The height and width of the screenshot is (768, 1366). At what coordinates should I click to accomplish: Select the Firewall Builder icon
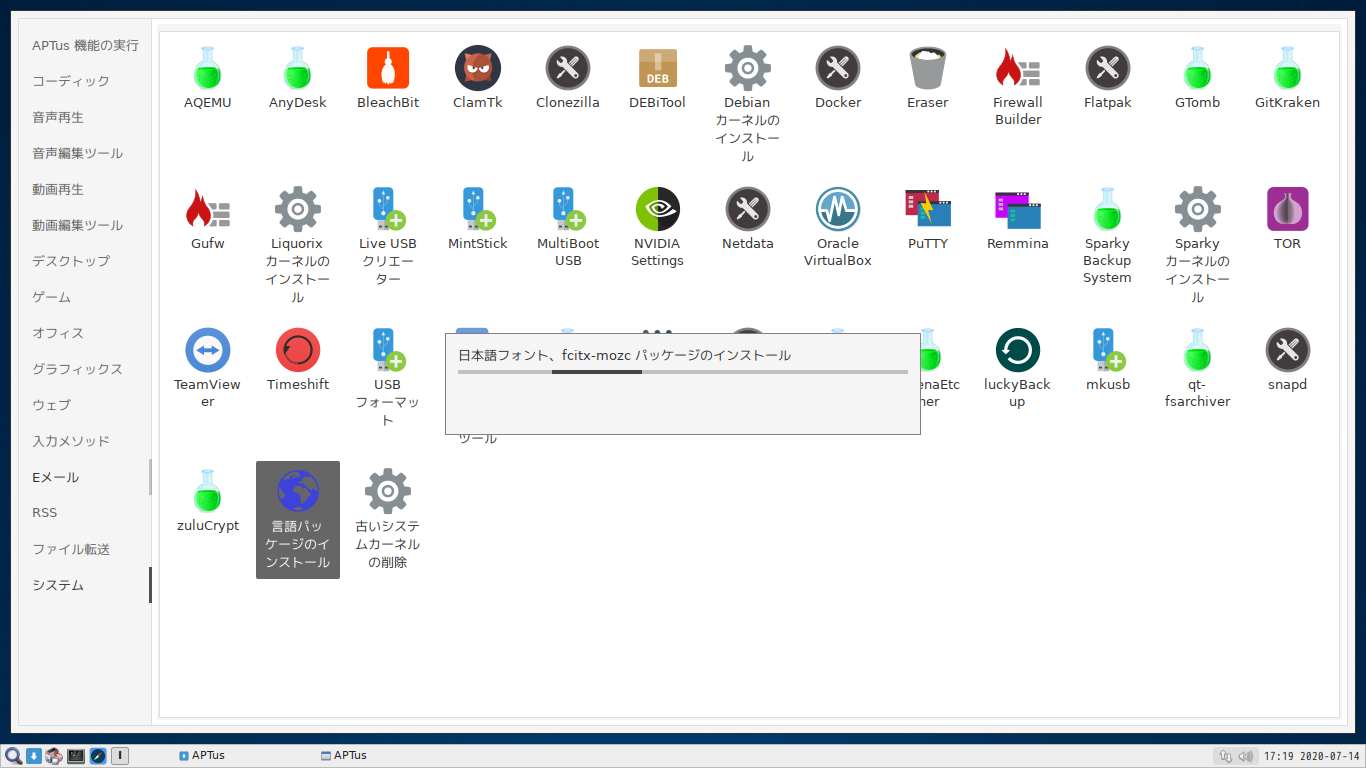coord(1018,68)
